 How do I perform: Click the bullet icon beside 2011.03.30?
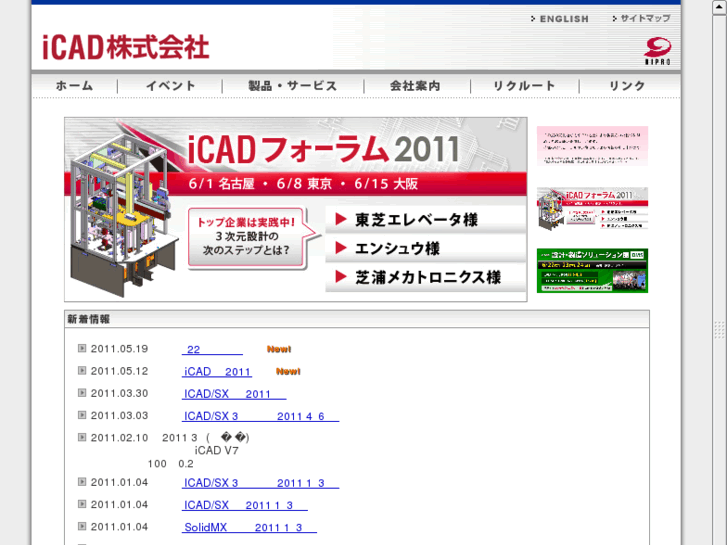point(82,393)
